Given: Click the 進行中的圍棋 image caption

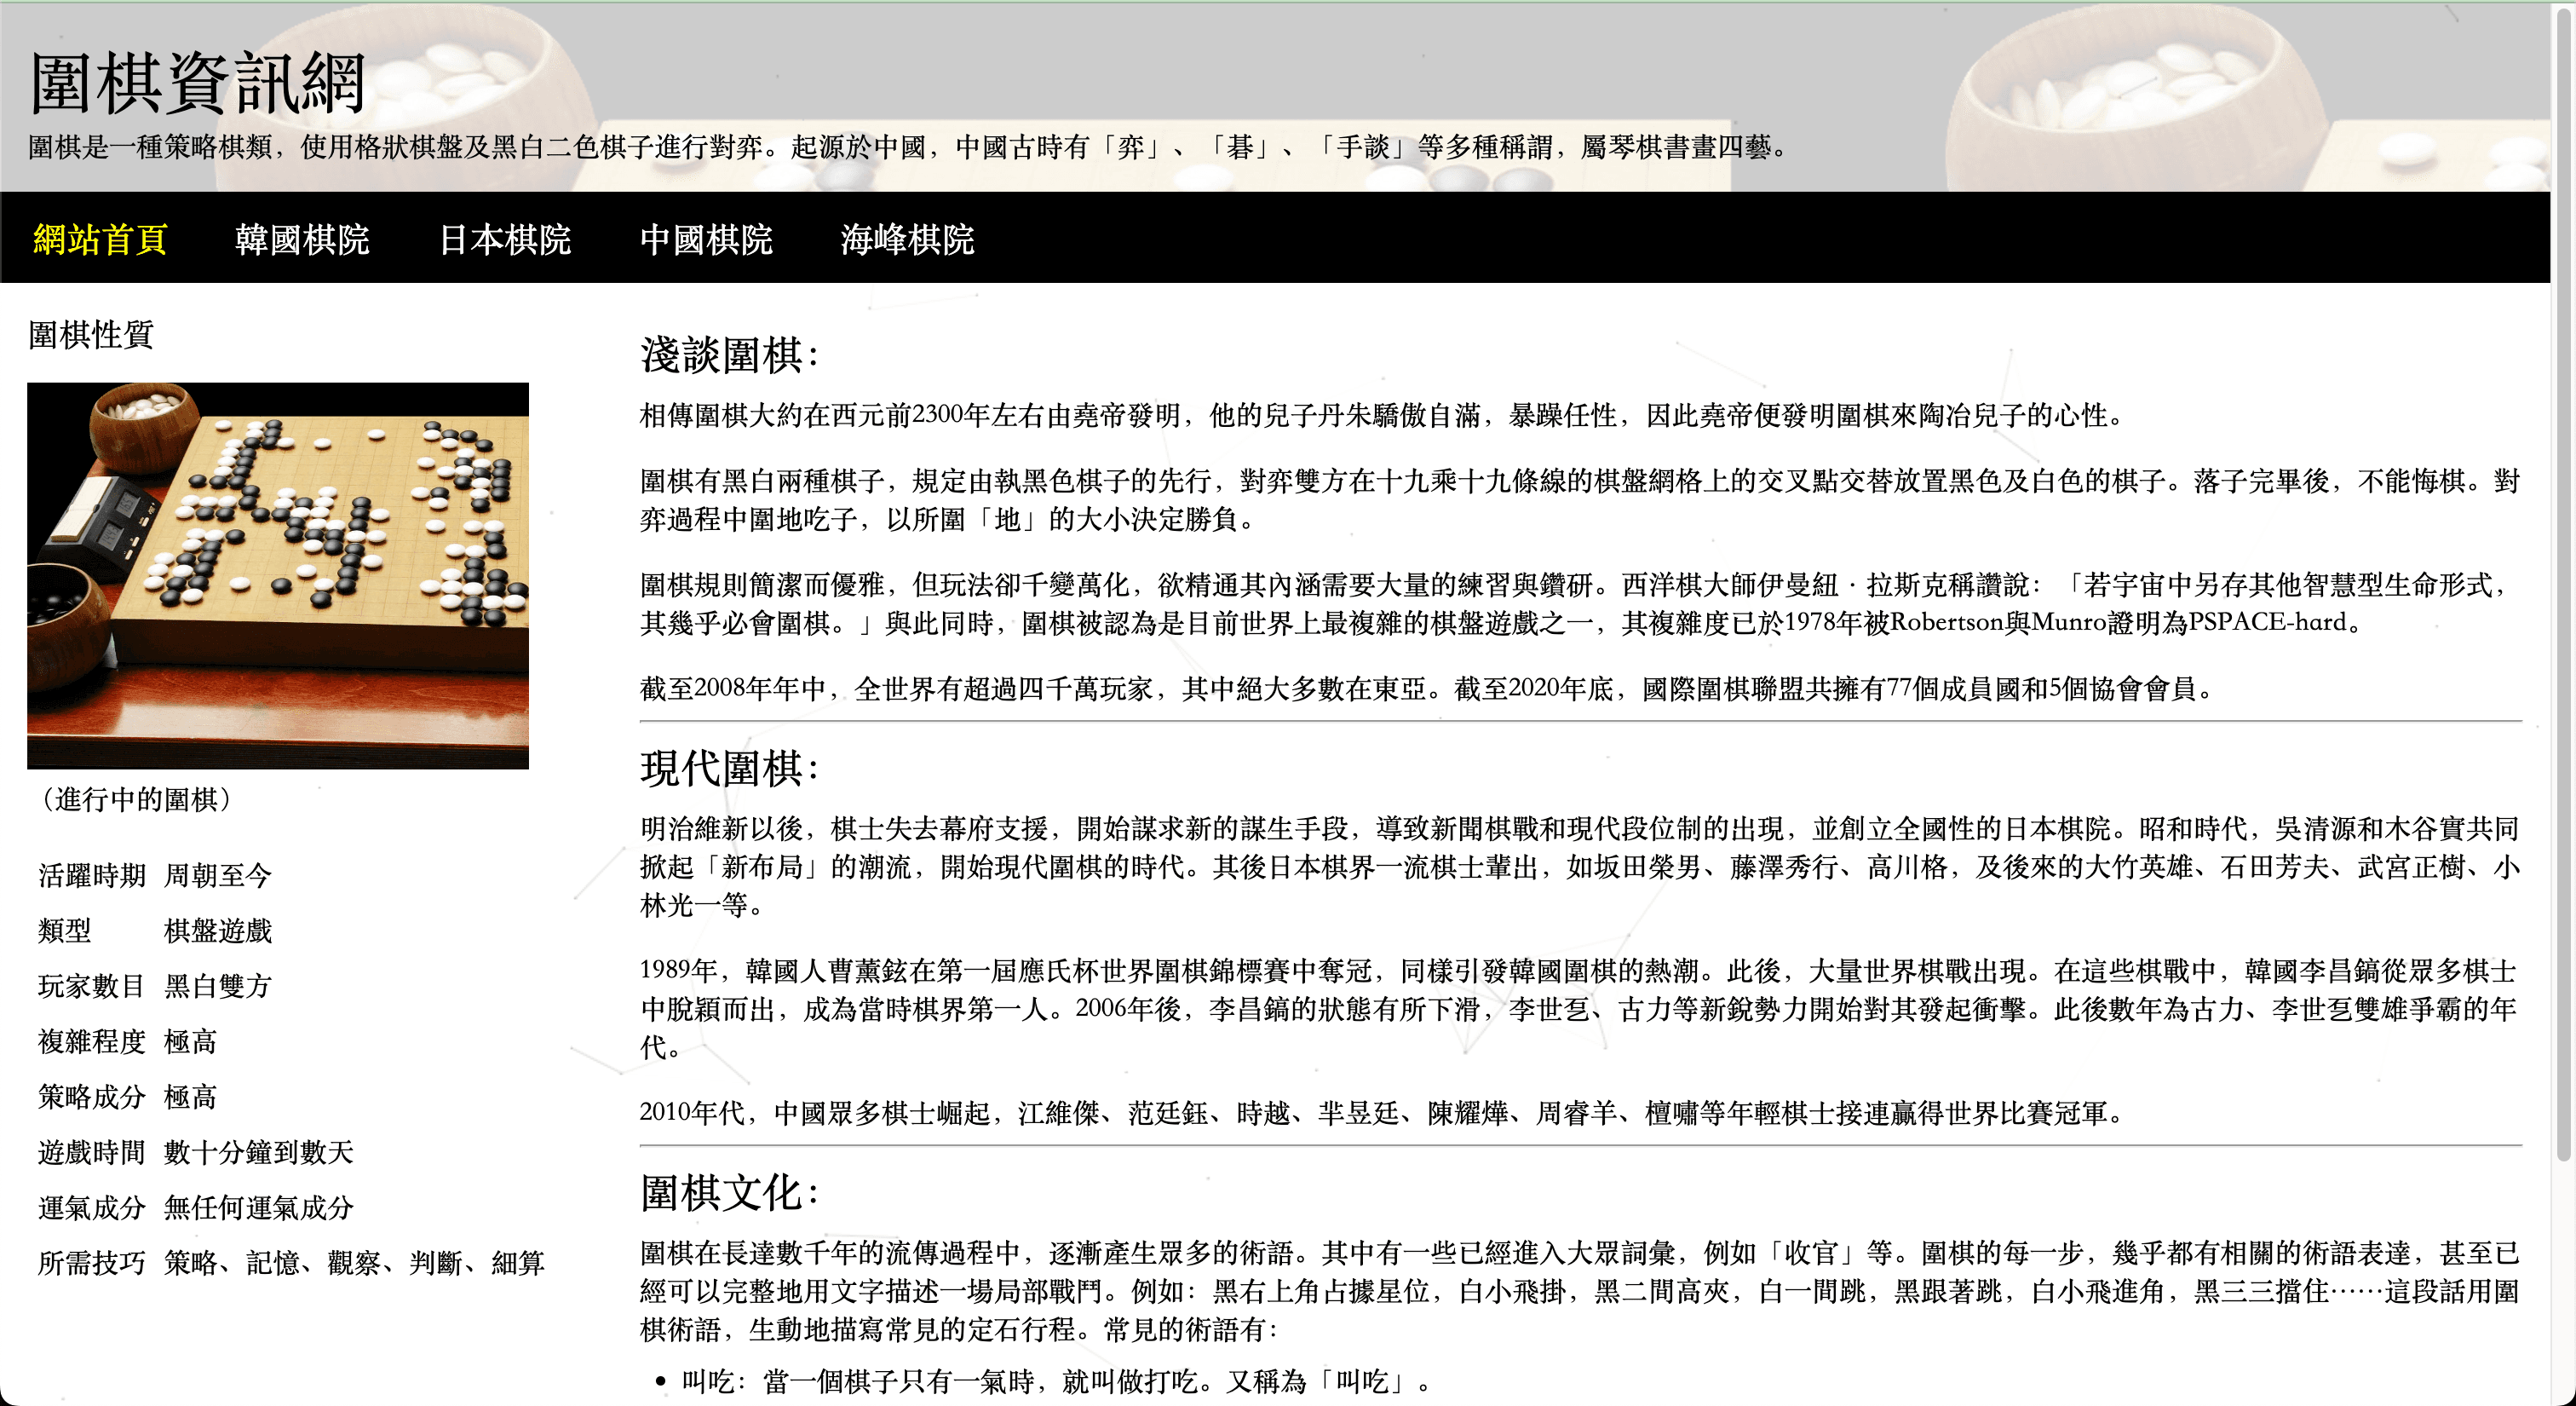Looking at the screenshot, I should click(136, 799).
